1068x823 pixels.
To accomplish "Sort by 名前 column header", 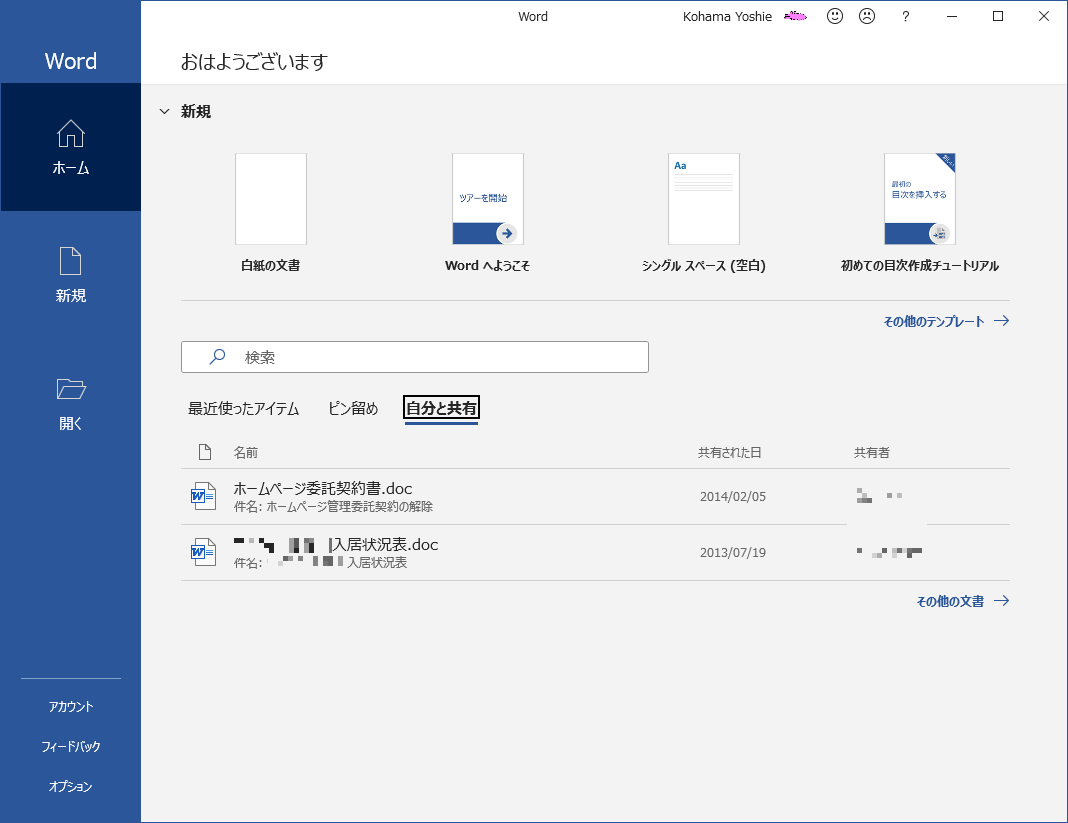I will coord(246,452).
